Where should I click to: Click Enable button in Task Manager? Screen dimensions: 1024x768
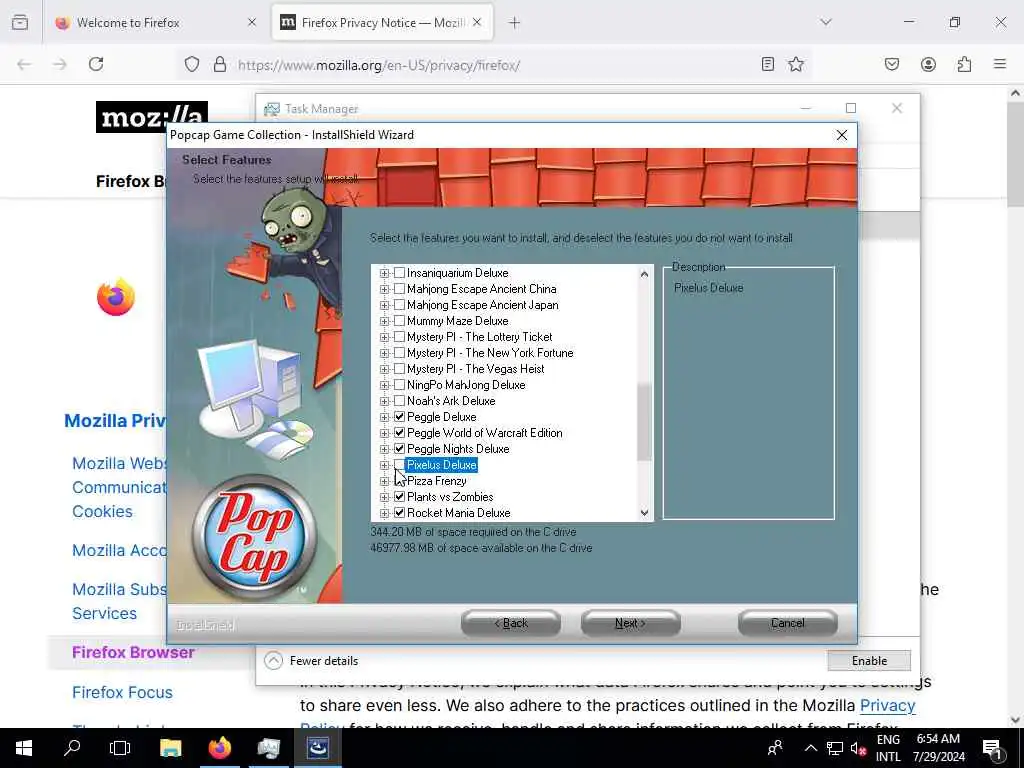pyautogui.click(x=869, y=661)
